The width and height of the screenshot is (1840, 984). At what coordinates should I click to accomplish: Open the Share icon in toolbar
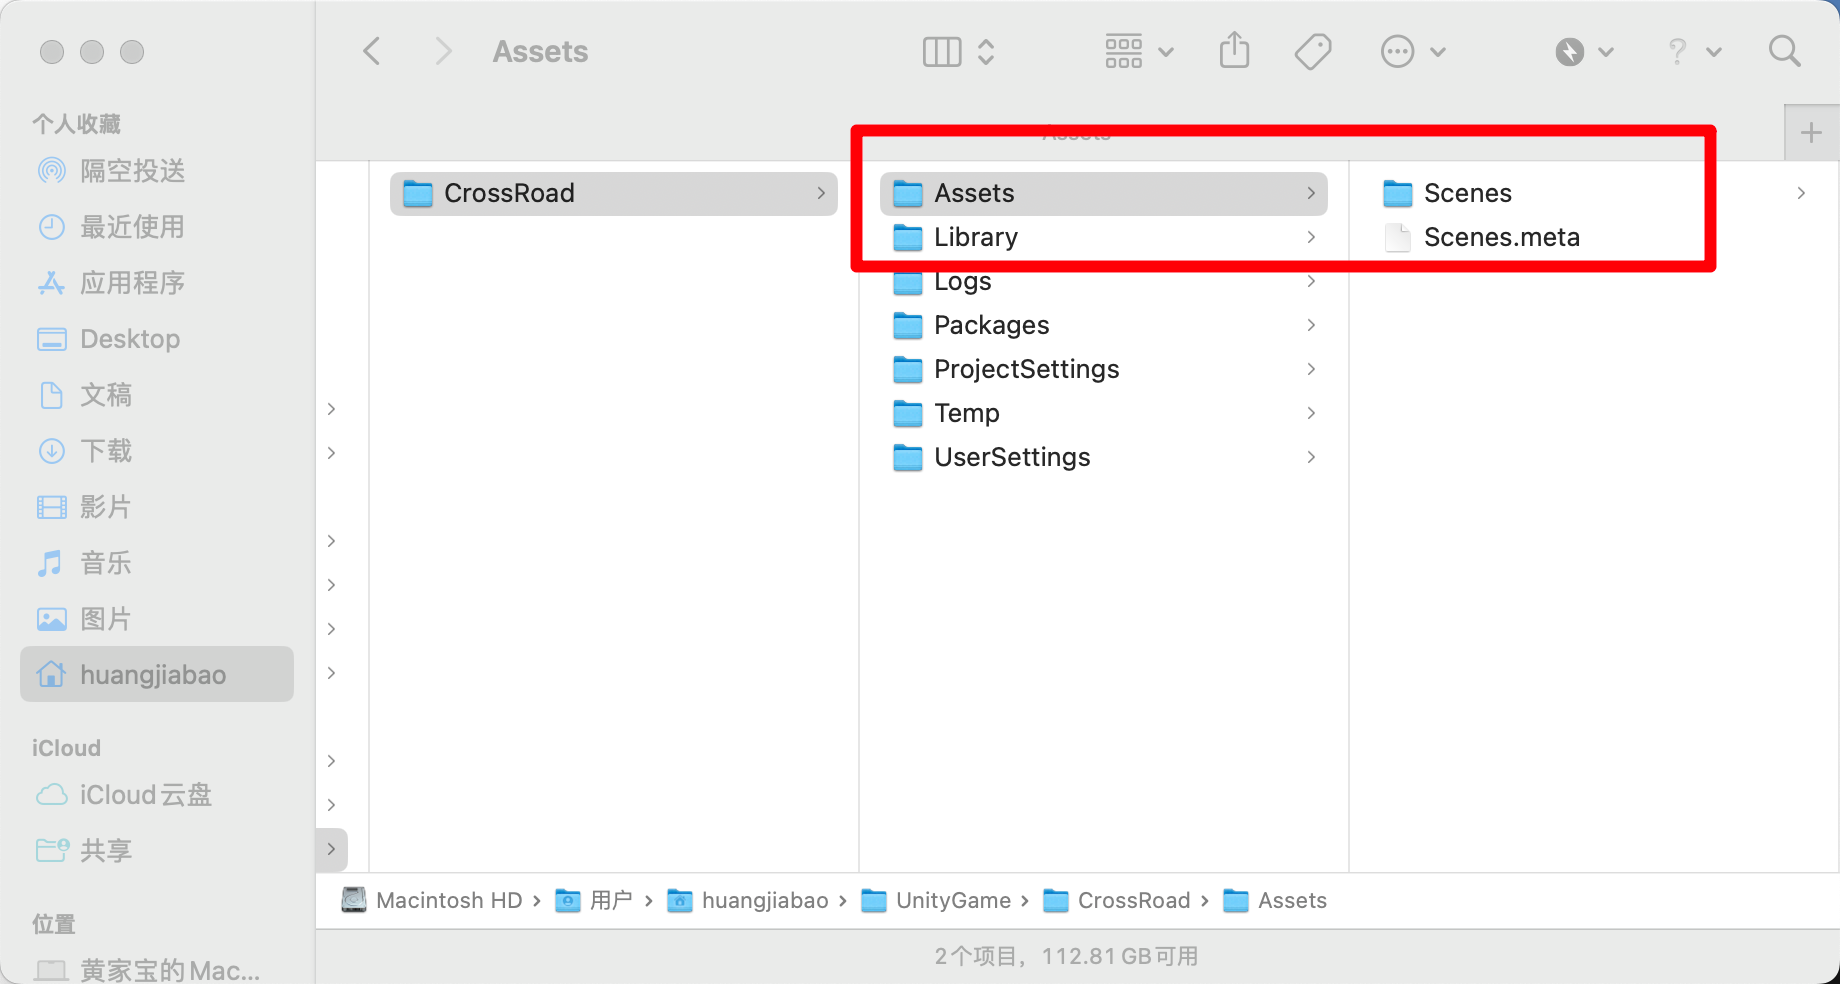(x=1235, y=51)
